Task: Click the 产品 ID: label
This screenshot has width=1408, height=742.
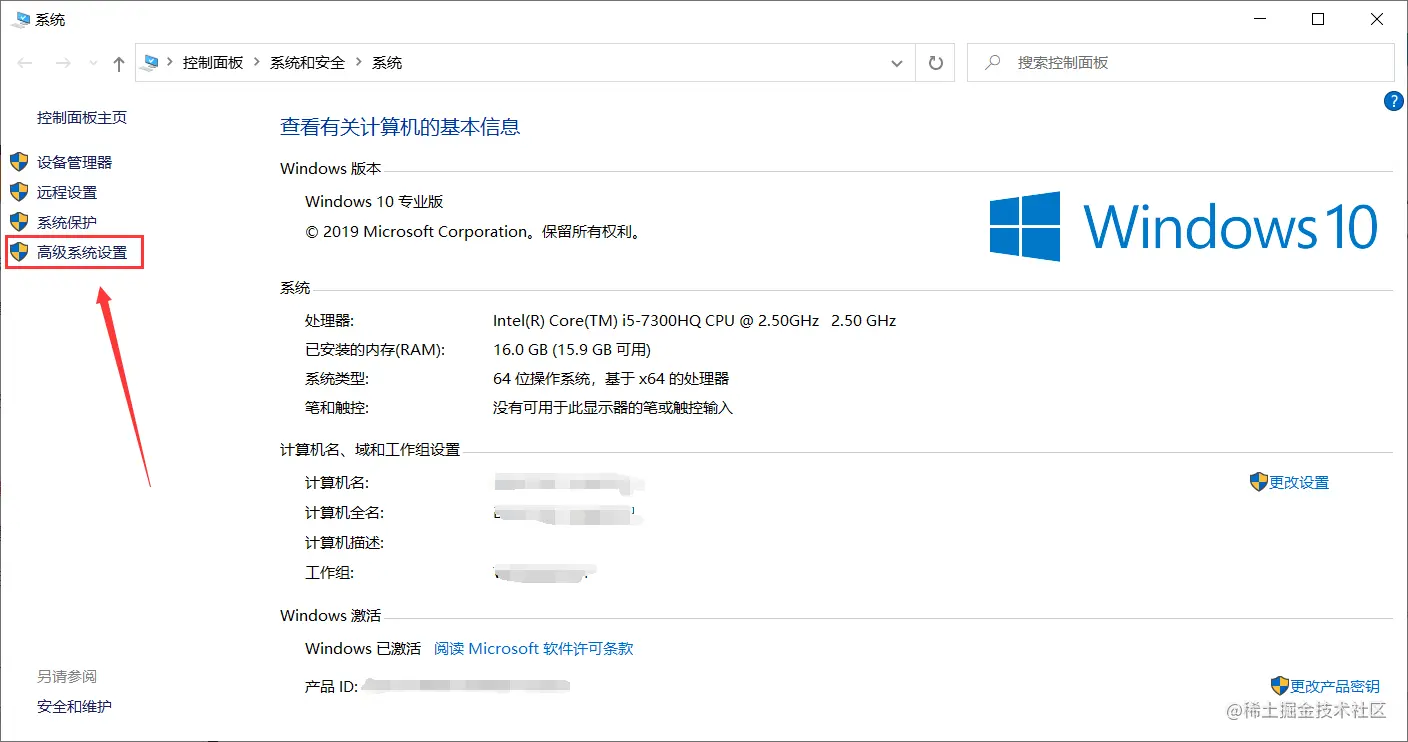Action: 332,686
